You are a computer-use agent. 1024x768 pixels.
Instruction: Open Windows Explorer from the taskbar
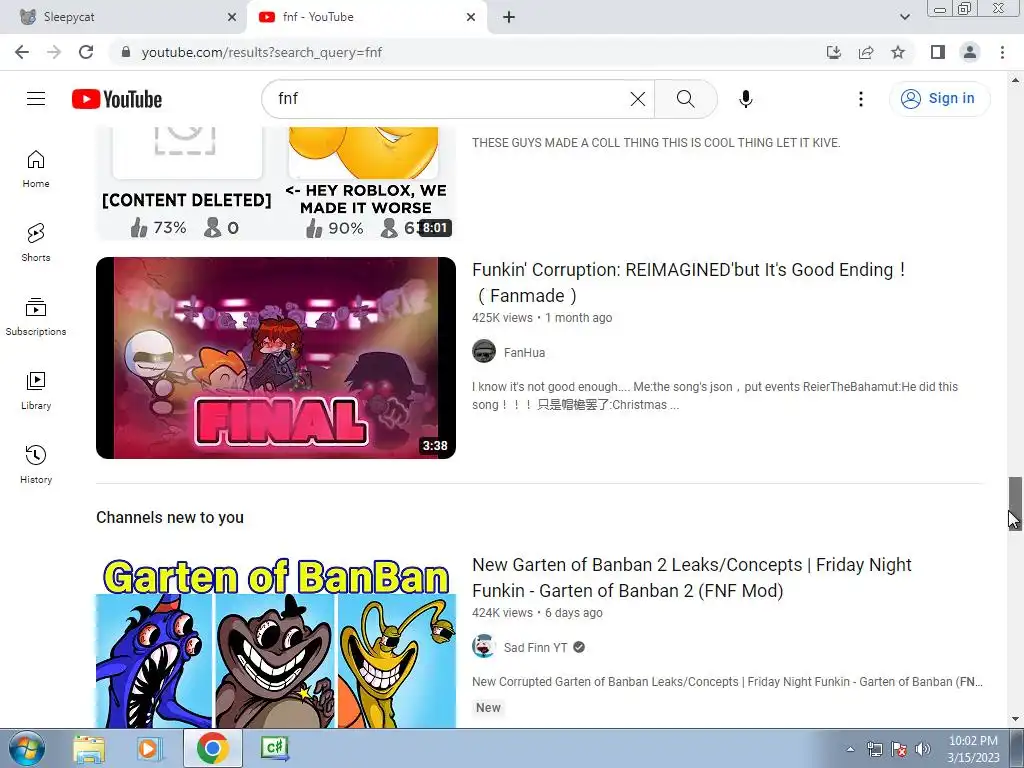tap(88, 748)
